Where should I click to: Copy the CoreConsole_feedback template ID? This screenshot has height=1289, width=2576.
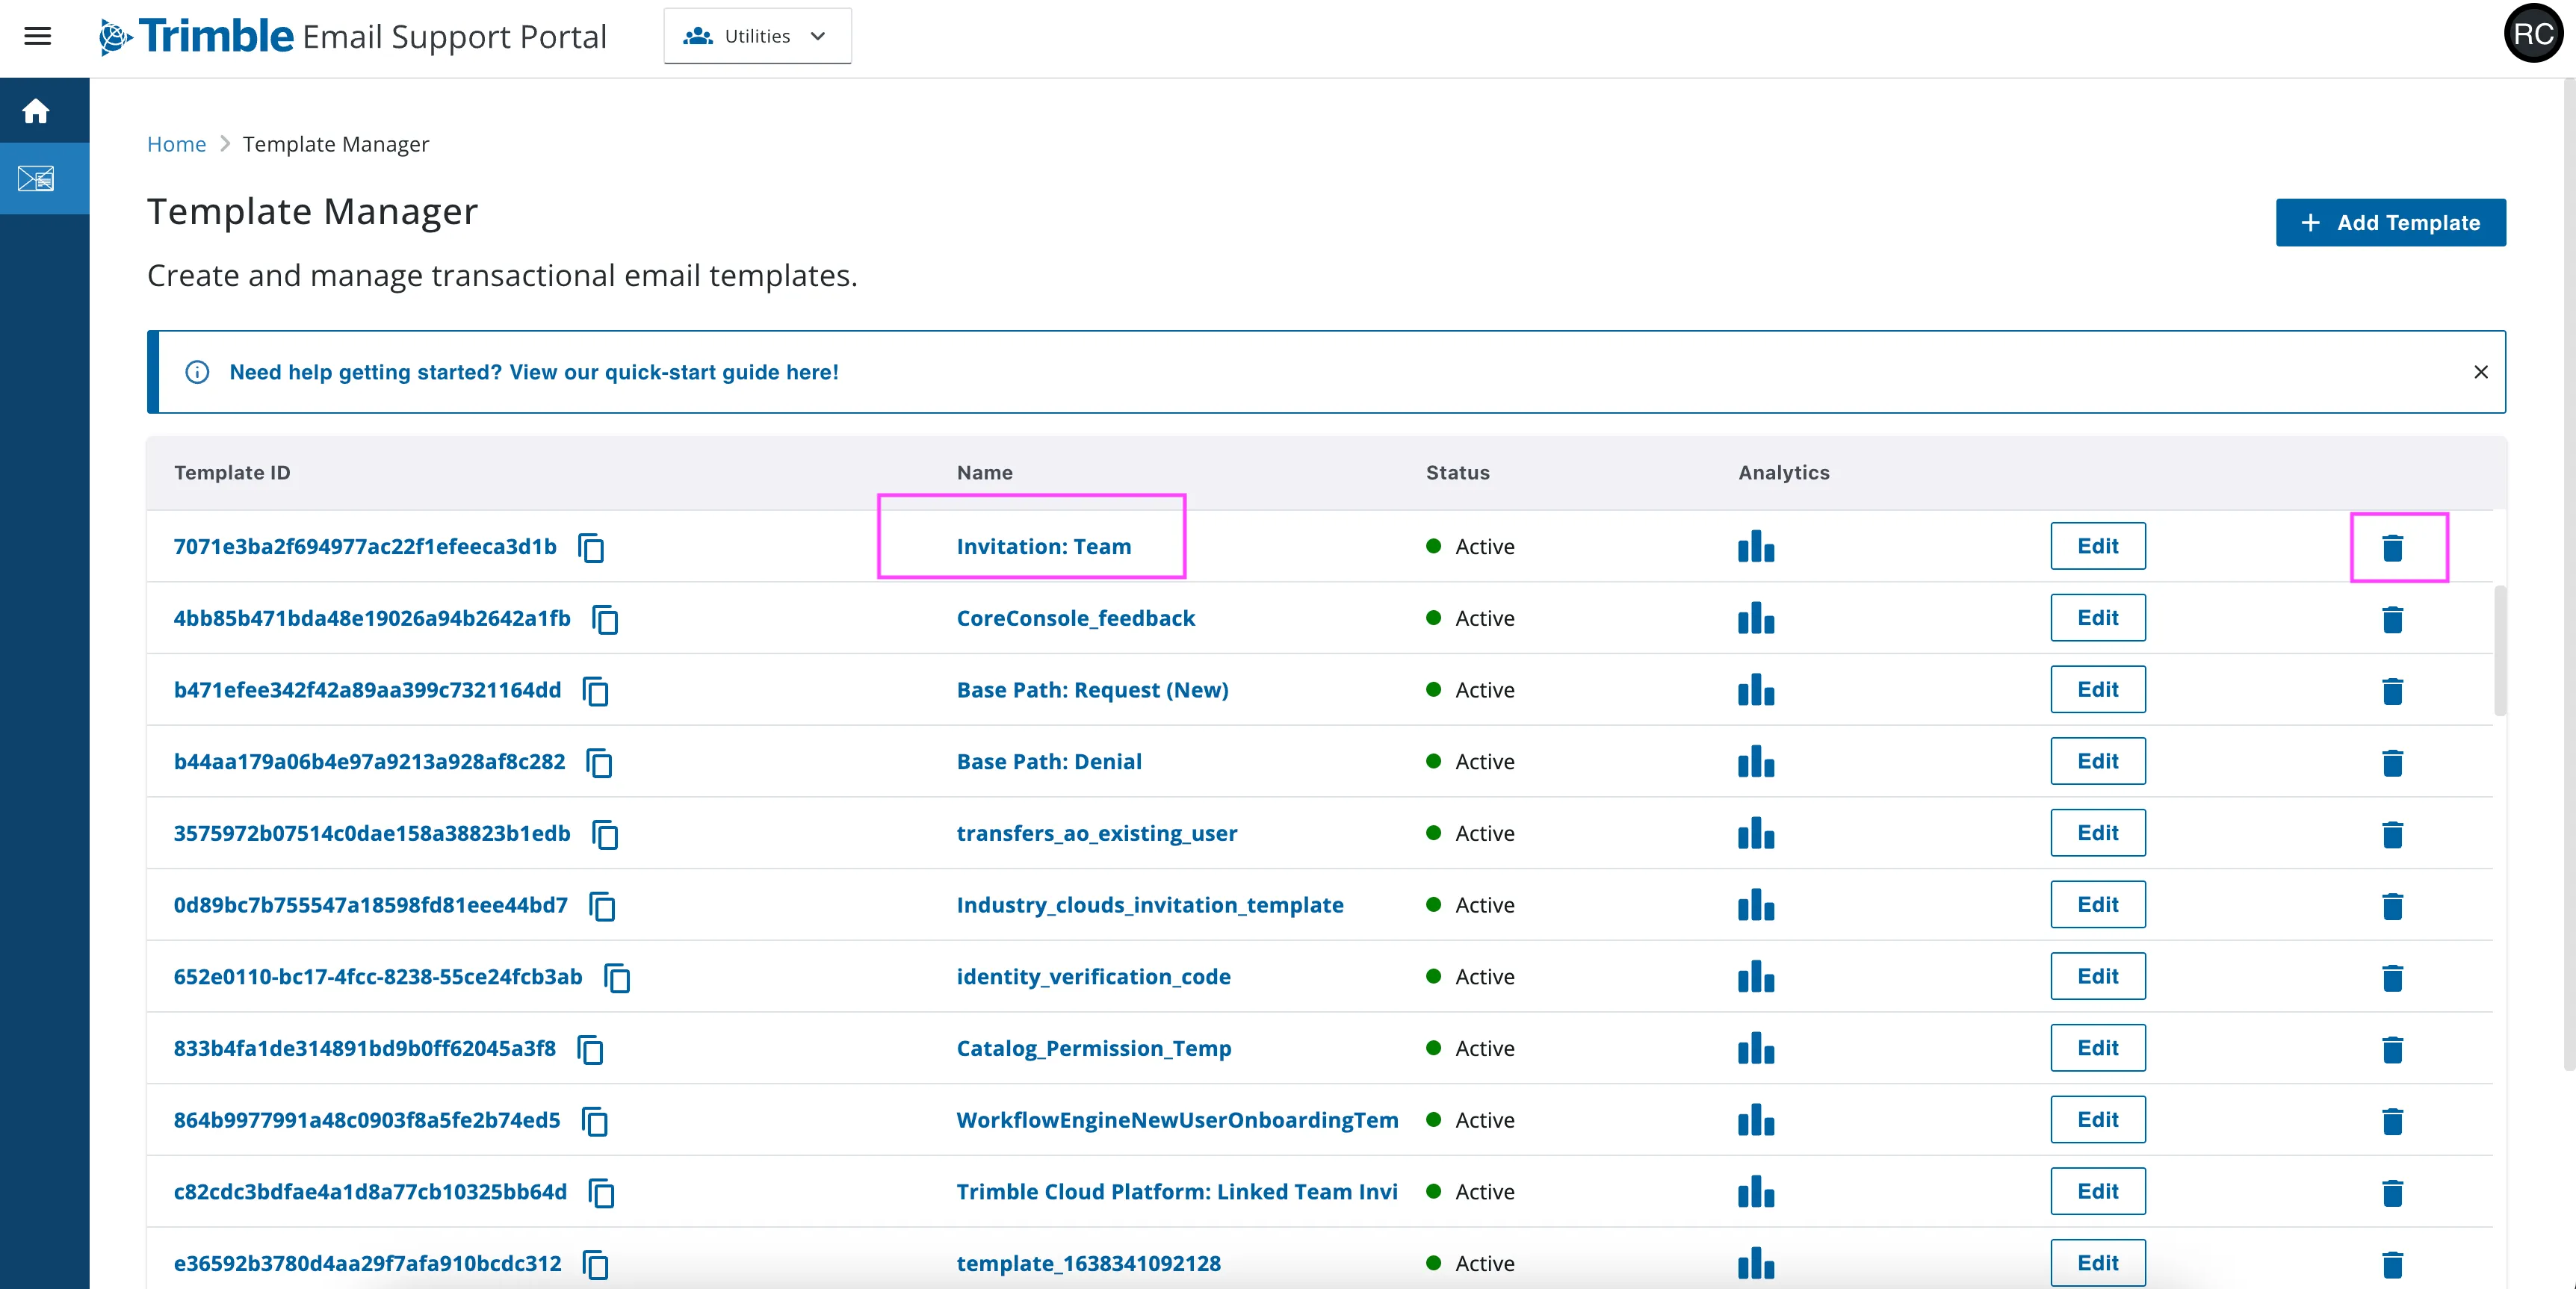(605, 620)
